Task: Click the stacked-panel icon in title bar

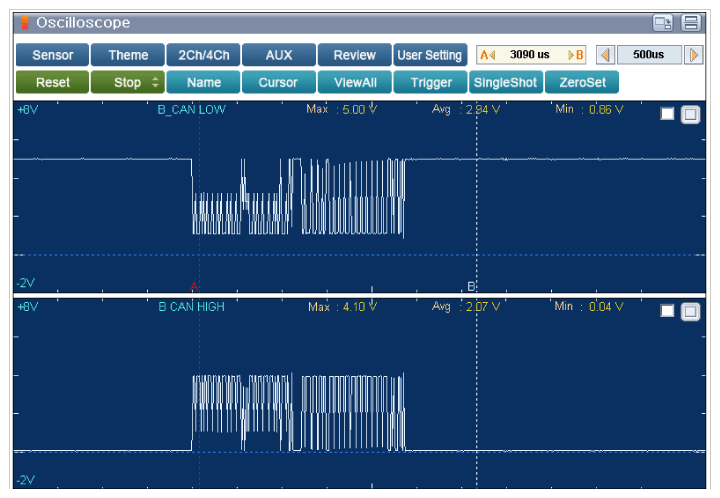Action: click(x=691, y=22)
